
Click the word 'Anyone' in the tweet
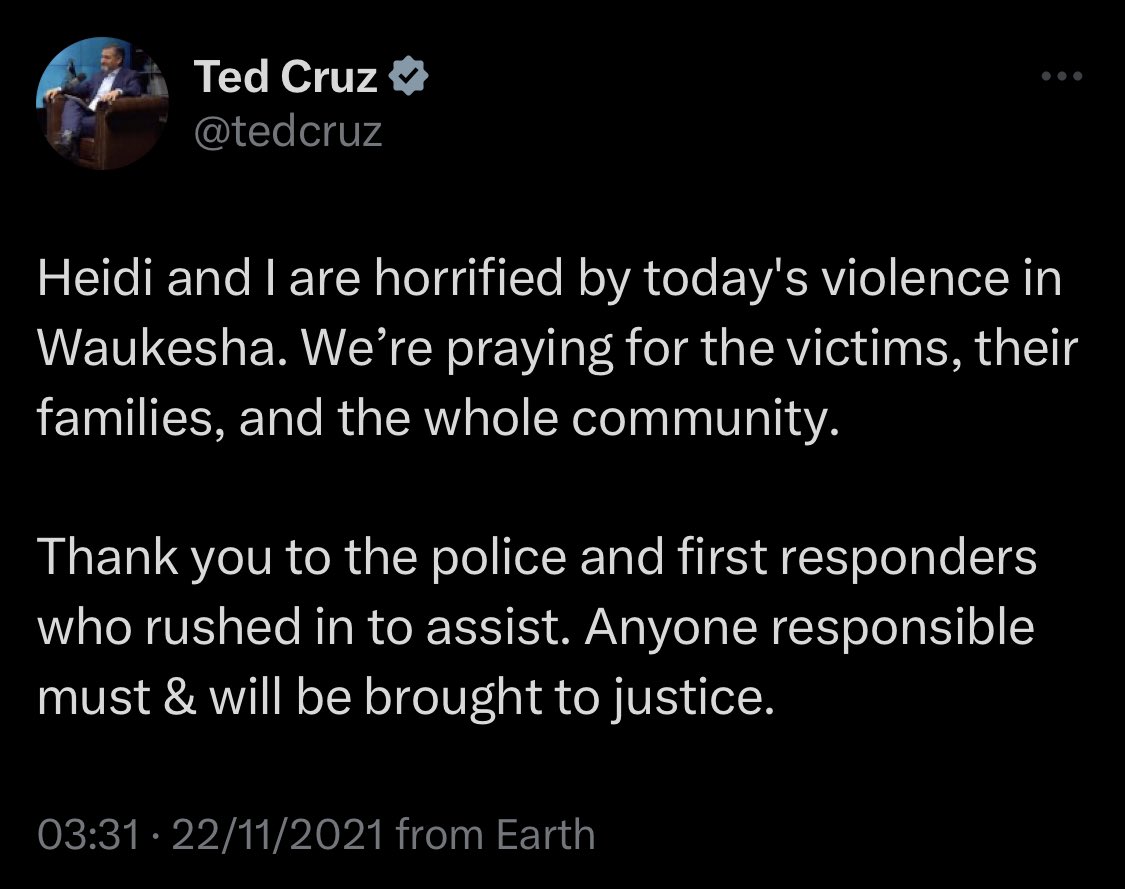671,629
